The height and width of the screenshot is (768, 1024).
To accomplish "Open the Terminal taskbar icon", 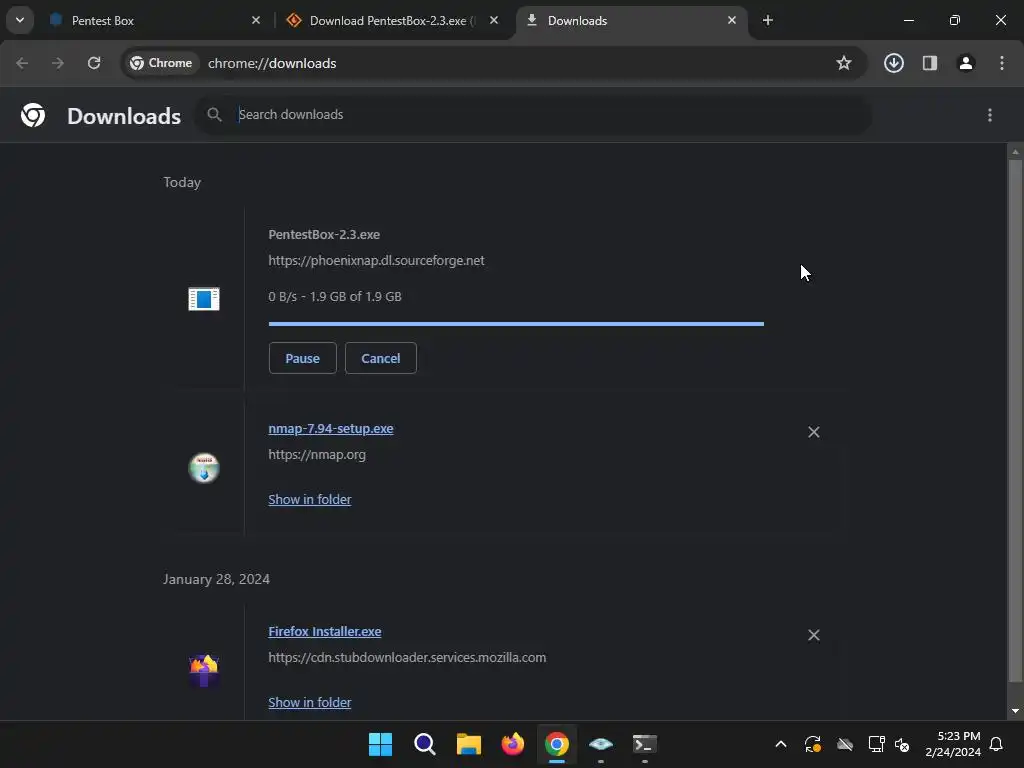I will (x=645, y=744).
